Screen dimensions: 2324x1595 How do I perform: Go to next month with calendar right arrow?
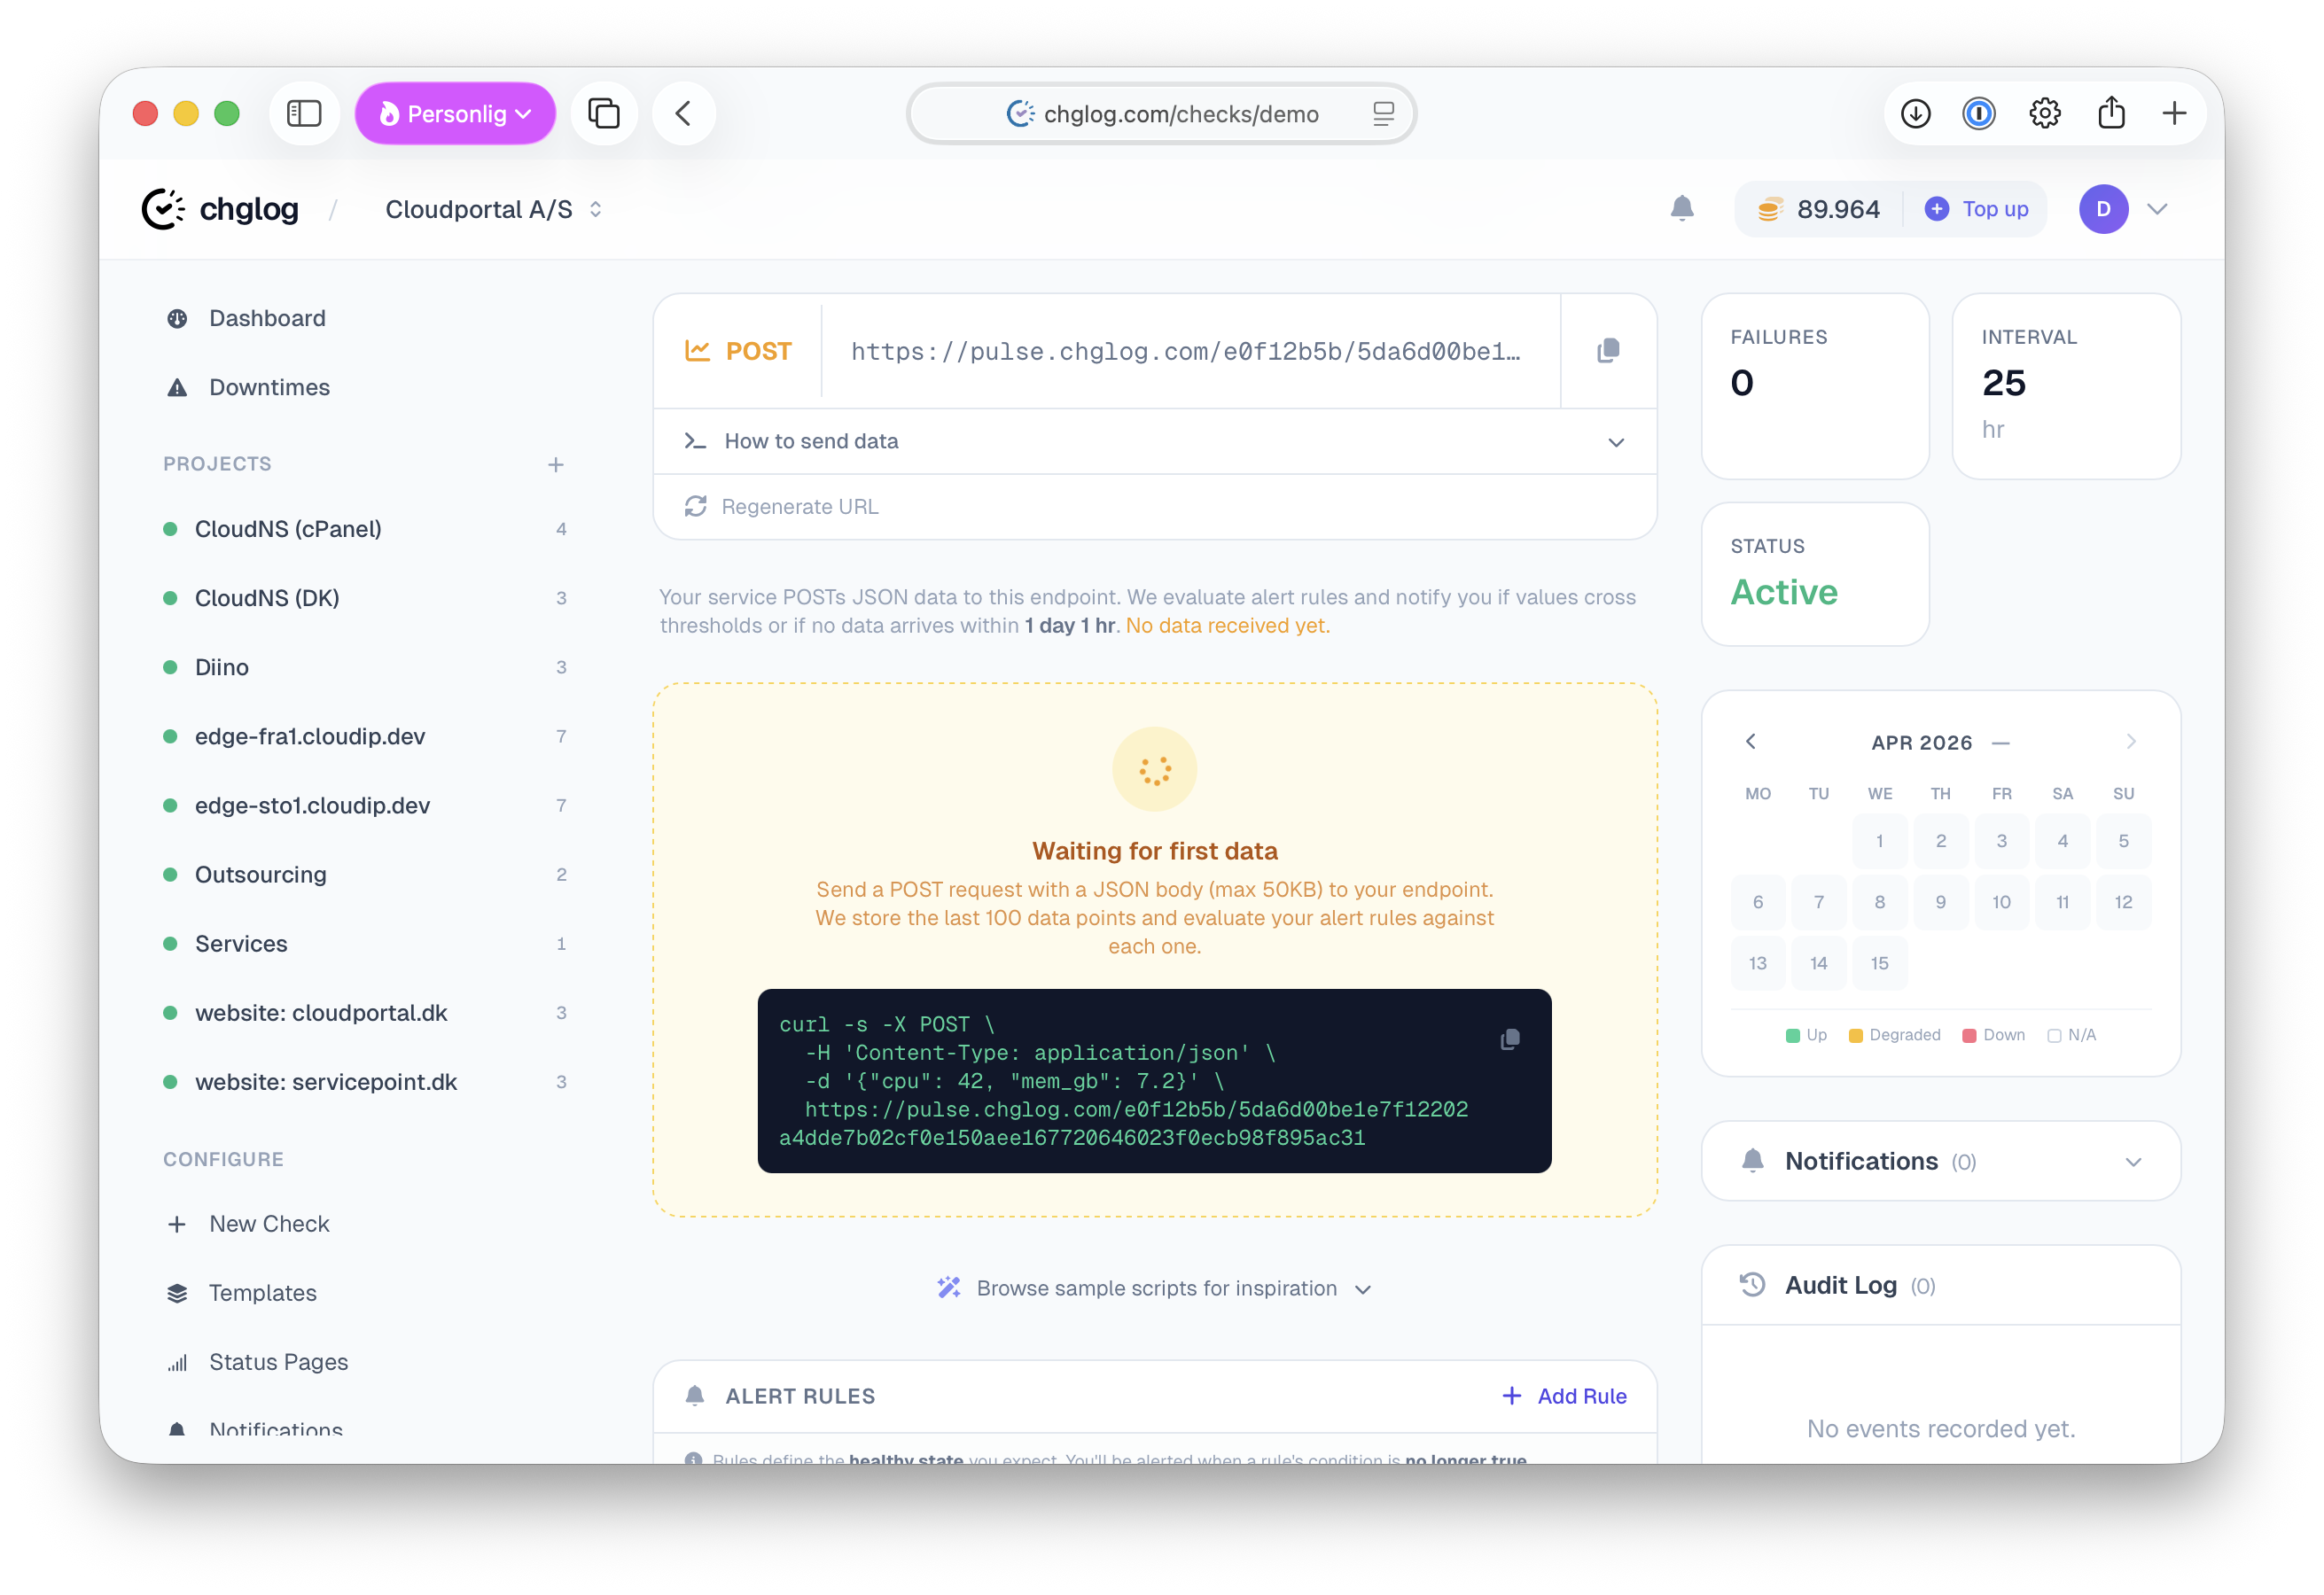[2131, 741]
